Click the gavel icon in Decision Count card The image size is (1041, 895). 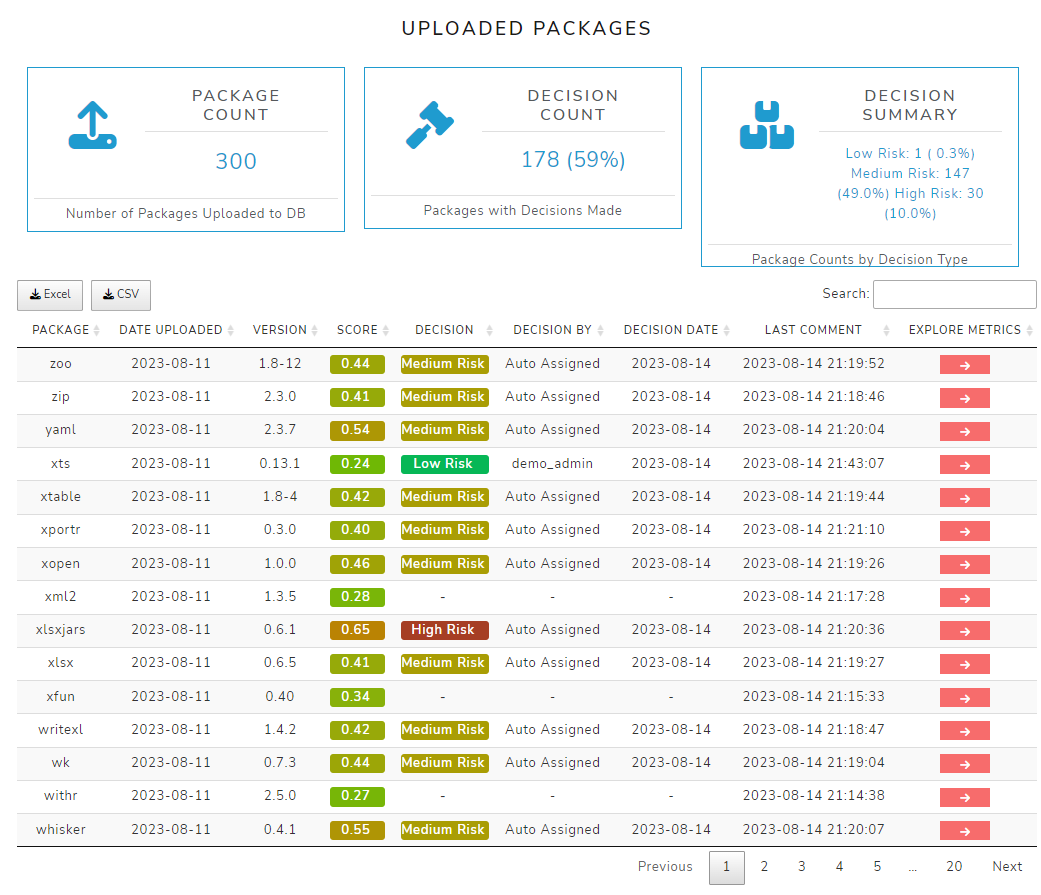pyautogui.click(x=430, y=125)
